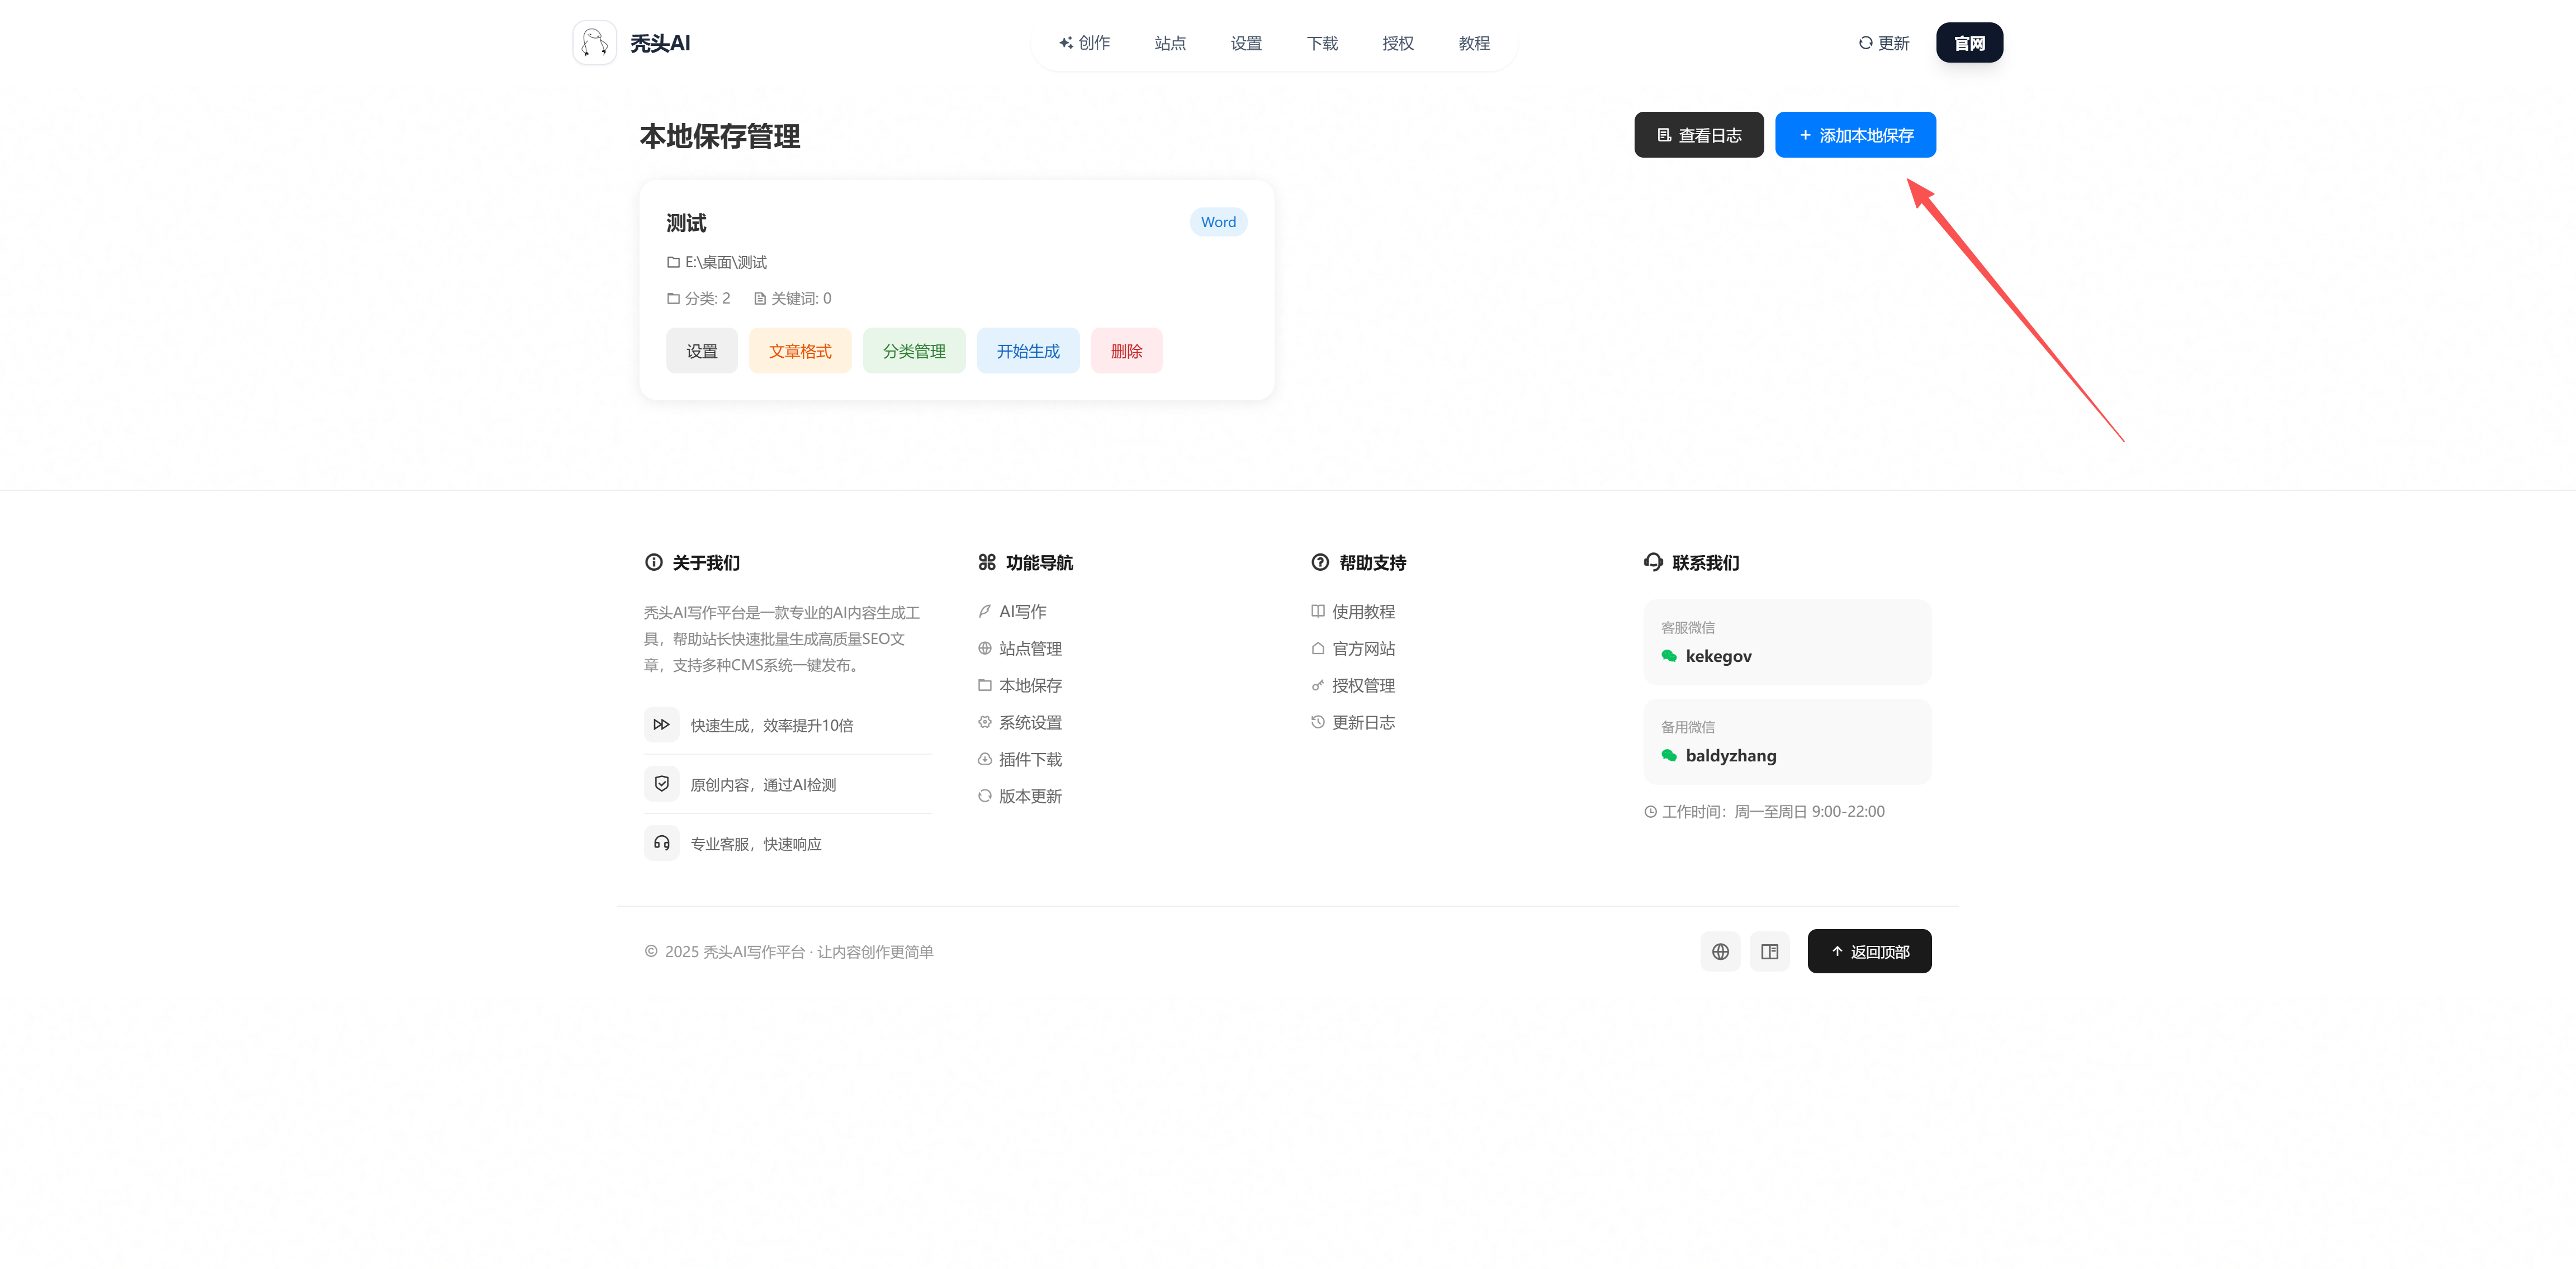Image resolution: width=2576 pixels, height=1269 pixels.
Task: Click the 秃头AI logo icon
Action: pos(594,43)
